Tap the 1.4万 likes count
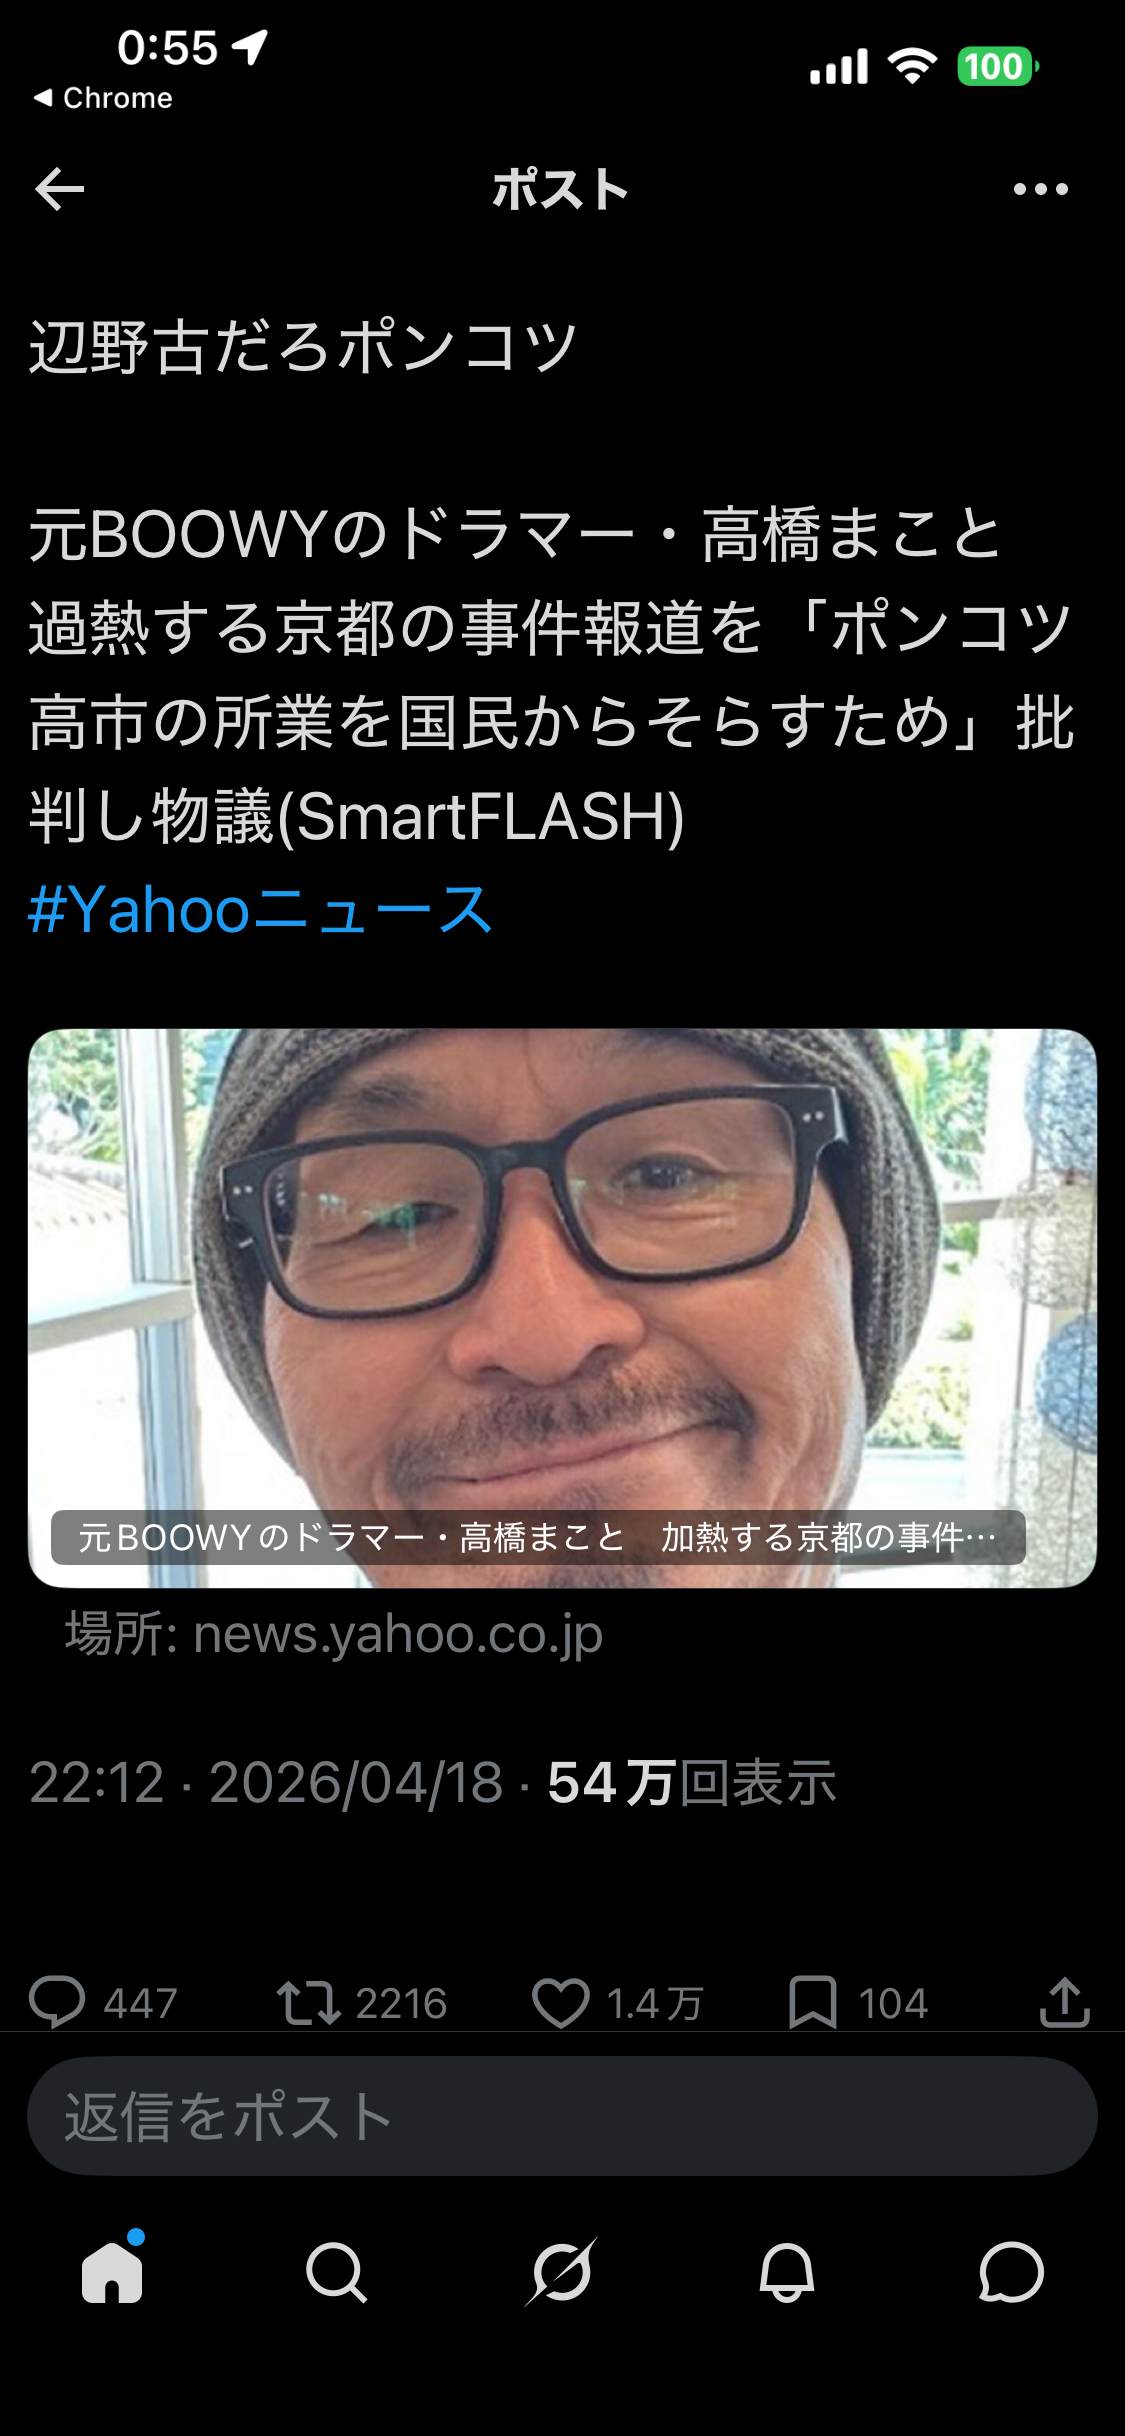1125x2436 pixels. [x=655, y=2003]
